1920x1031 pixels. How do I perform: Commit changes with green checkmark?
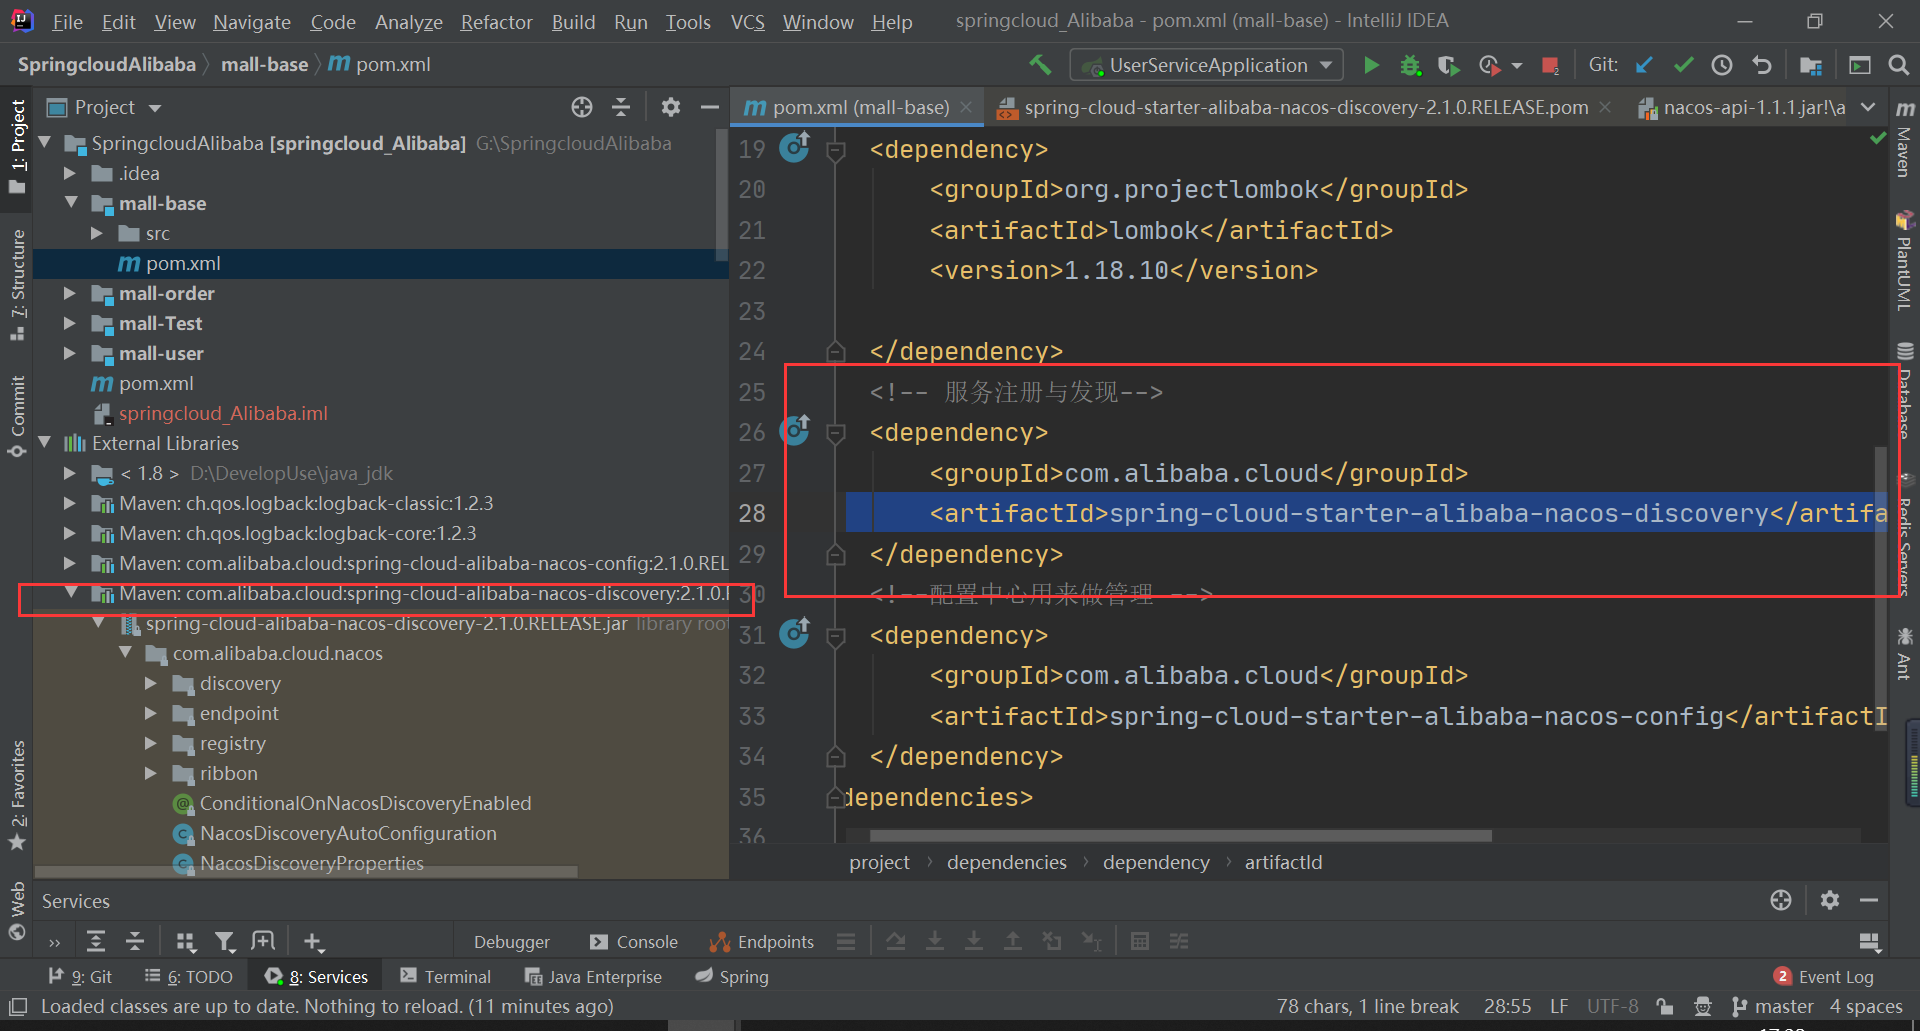coord(1683,65)
